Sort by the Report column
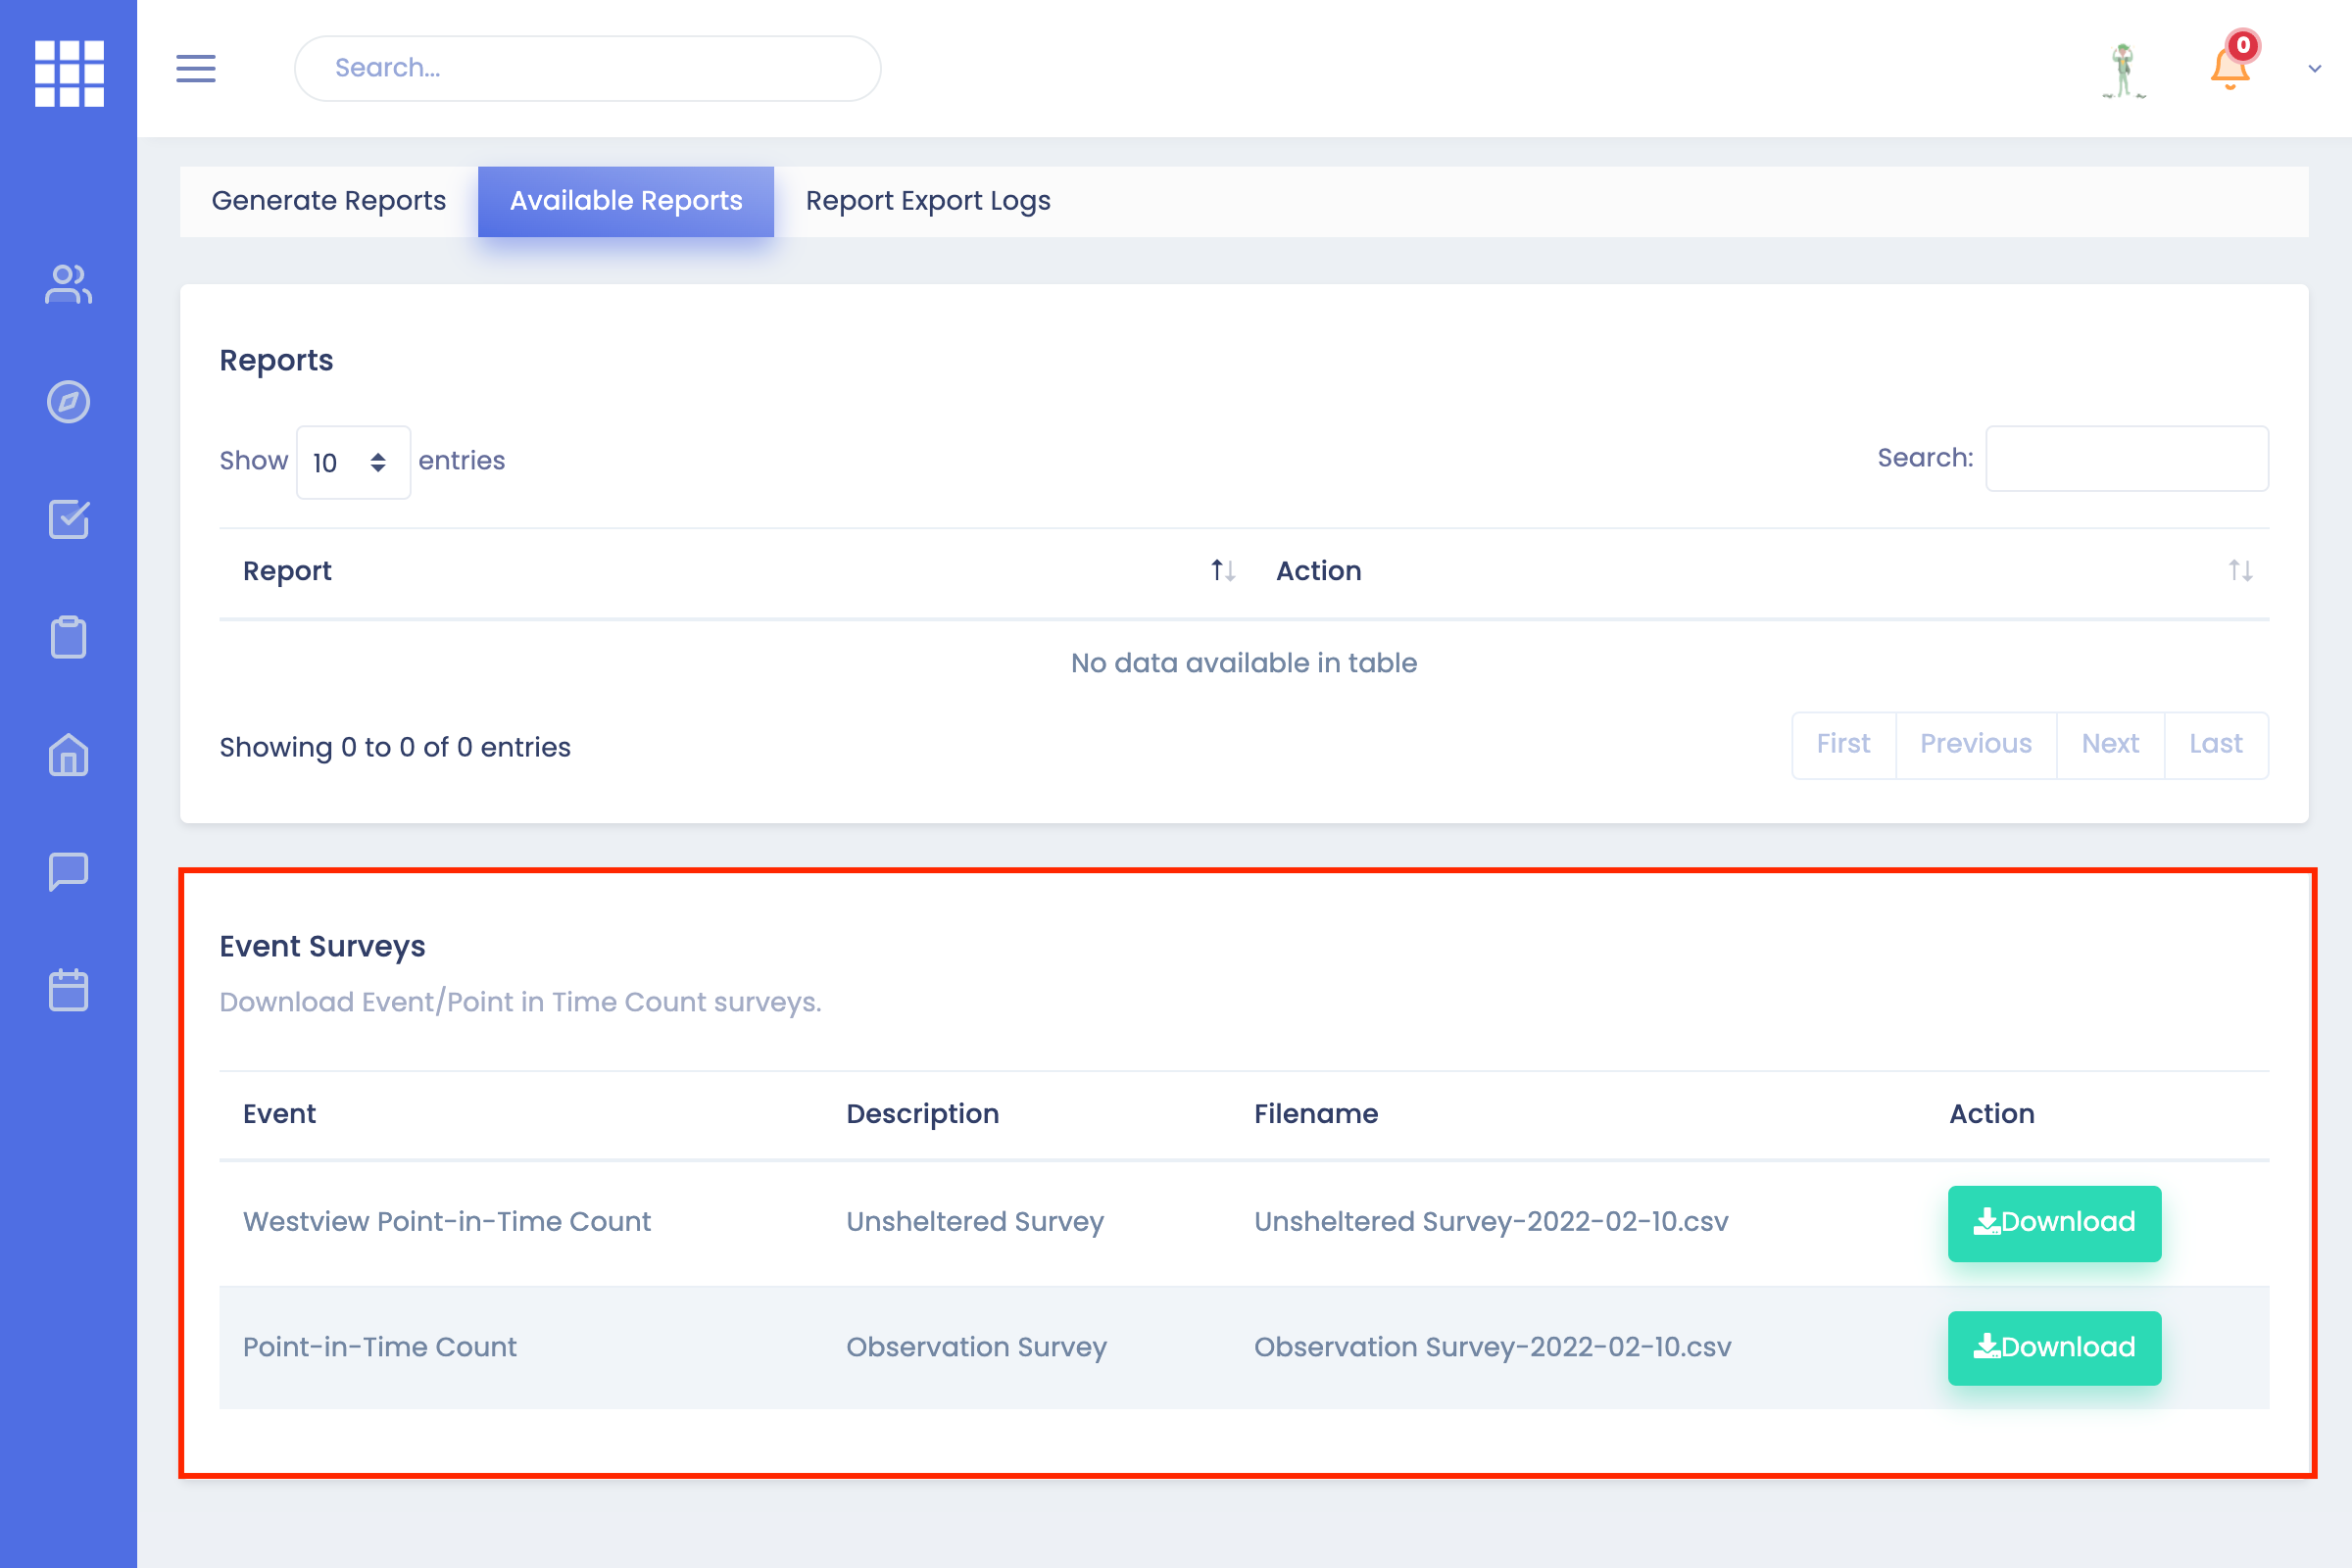Screen dimensions: 2352x1568 pos(1223,571)
